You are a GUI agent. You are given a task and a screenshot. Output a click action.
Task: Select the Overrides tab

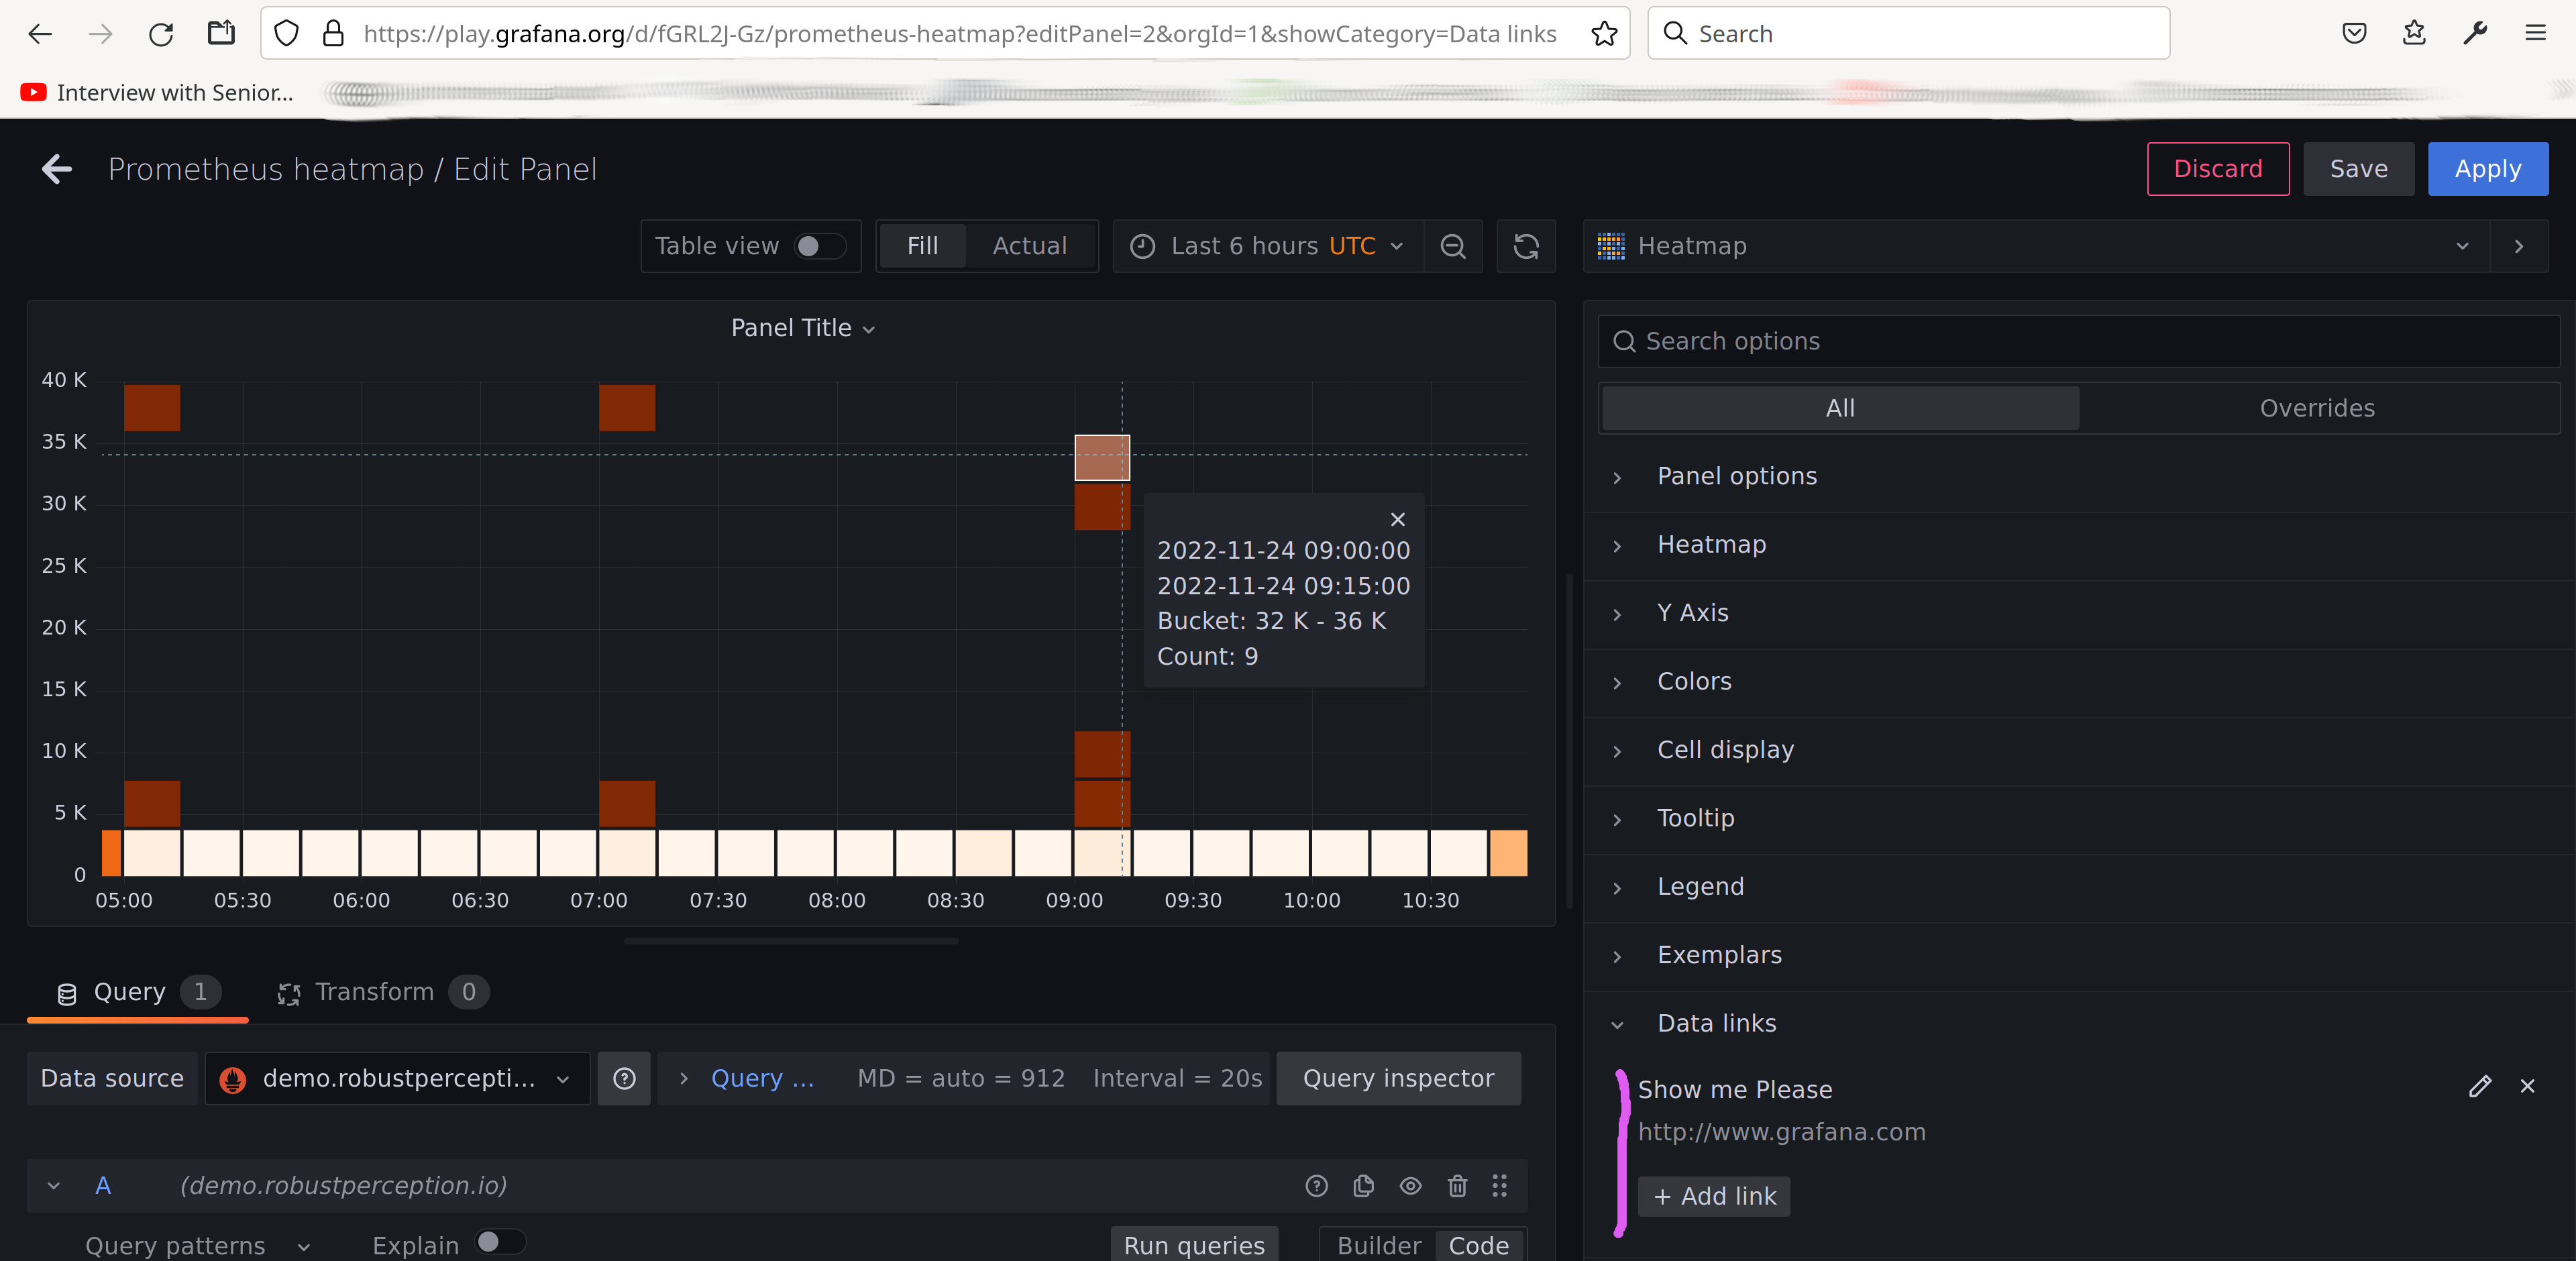click(x=2318, y=407)
